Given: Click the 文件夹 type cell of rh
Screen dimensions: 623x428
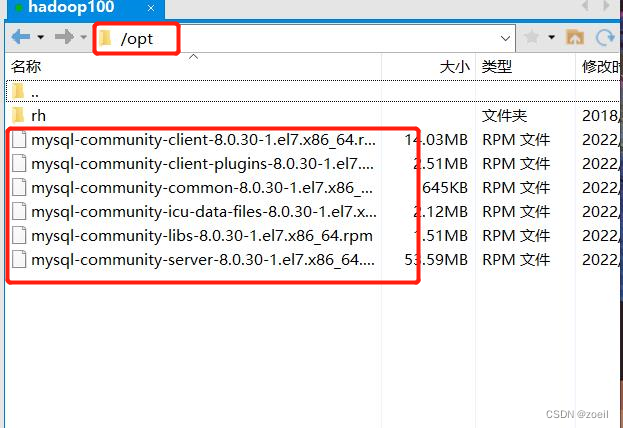Looking at the screenshot, I should [504, 116].
